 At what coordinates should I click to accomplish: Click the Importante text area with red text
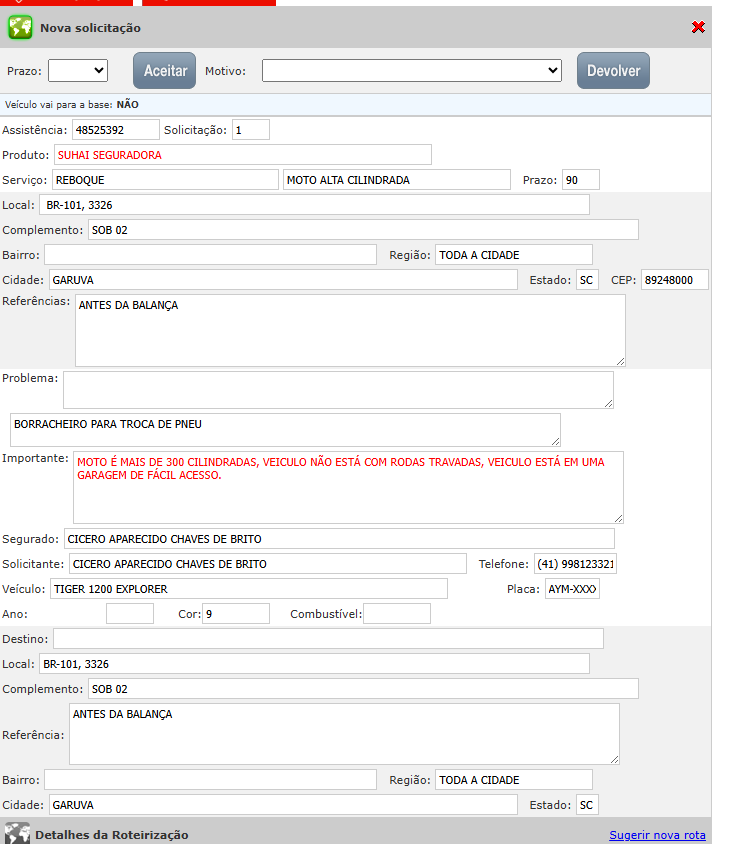348,487
